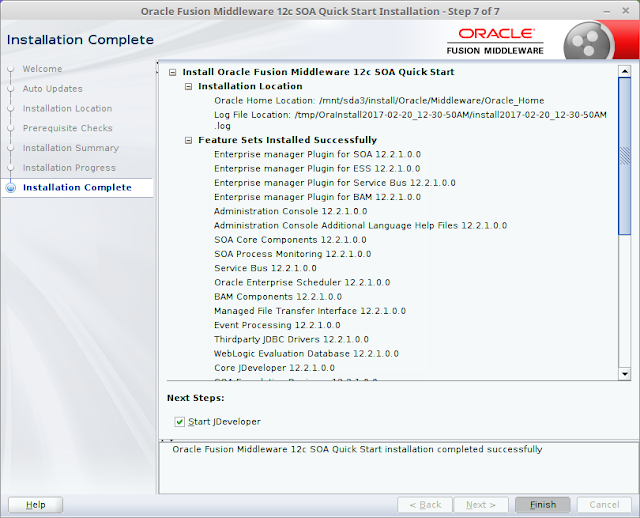Screen dimensions: 640x518
Task: Select the Welcome step
Action: (42, 69)
